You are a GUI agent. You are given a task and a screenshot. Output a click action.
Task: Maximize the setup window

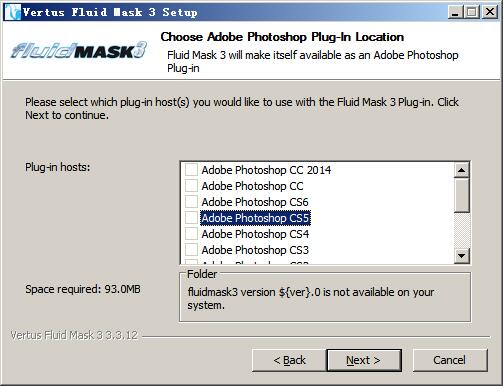[472, 12]
